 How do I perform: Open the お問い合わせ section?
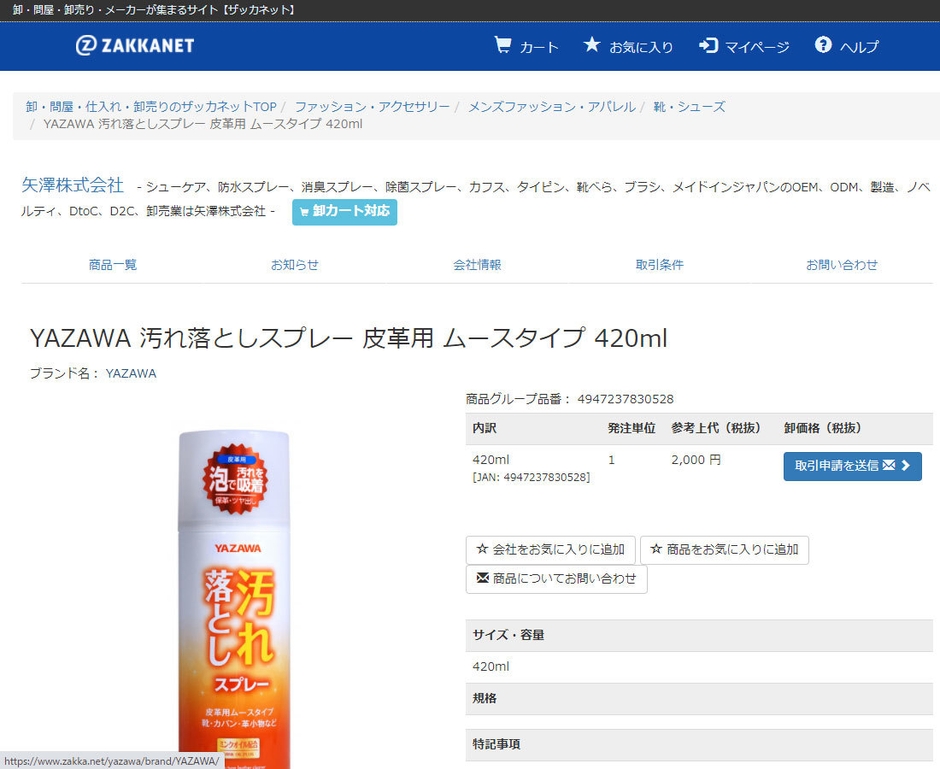tap(843, 265)
